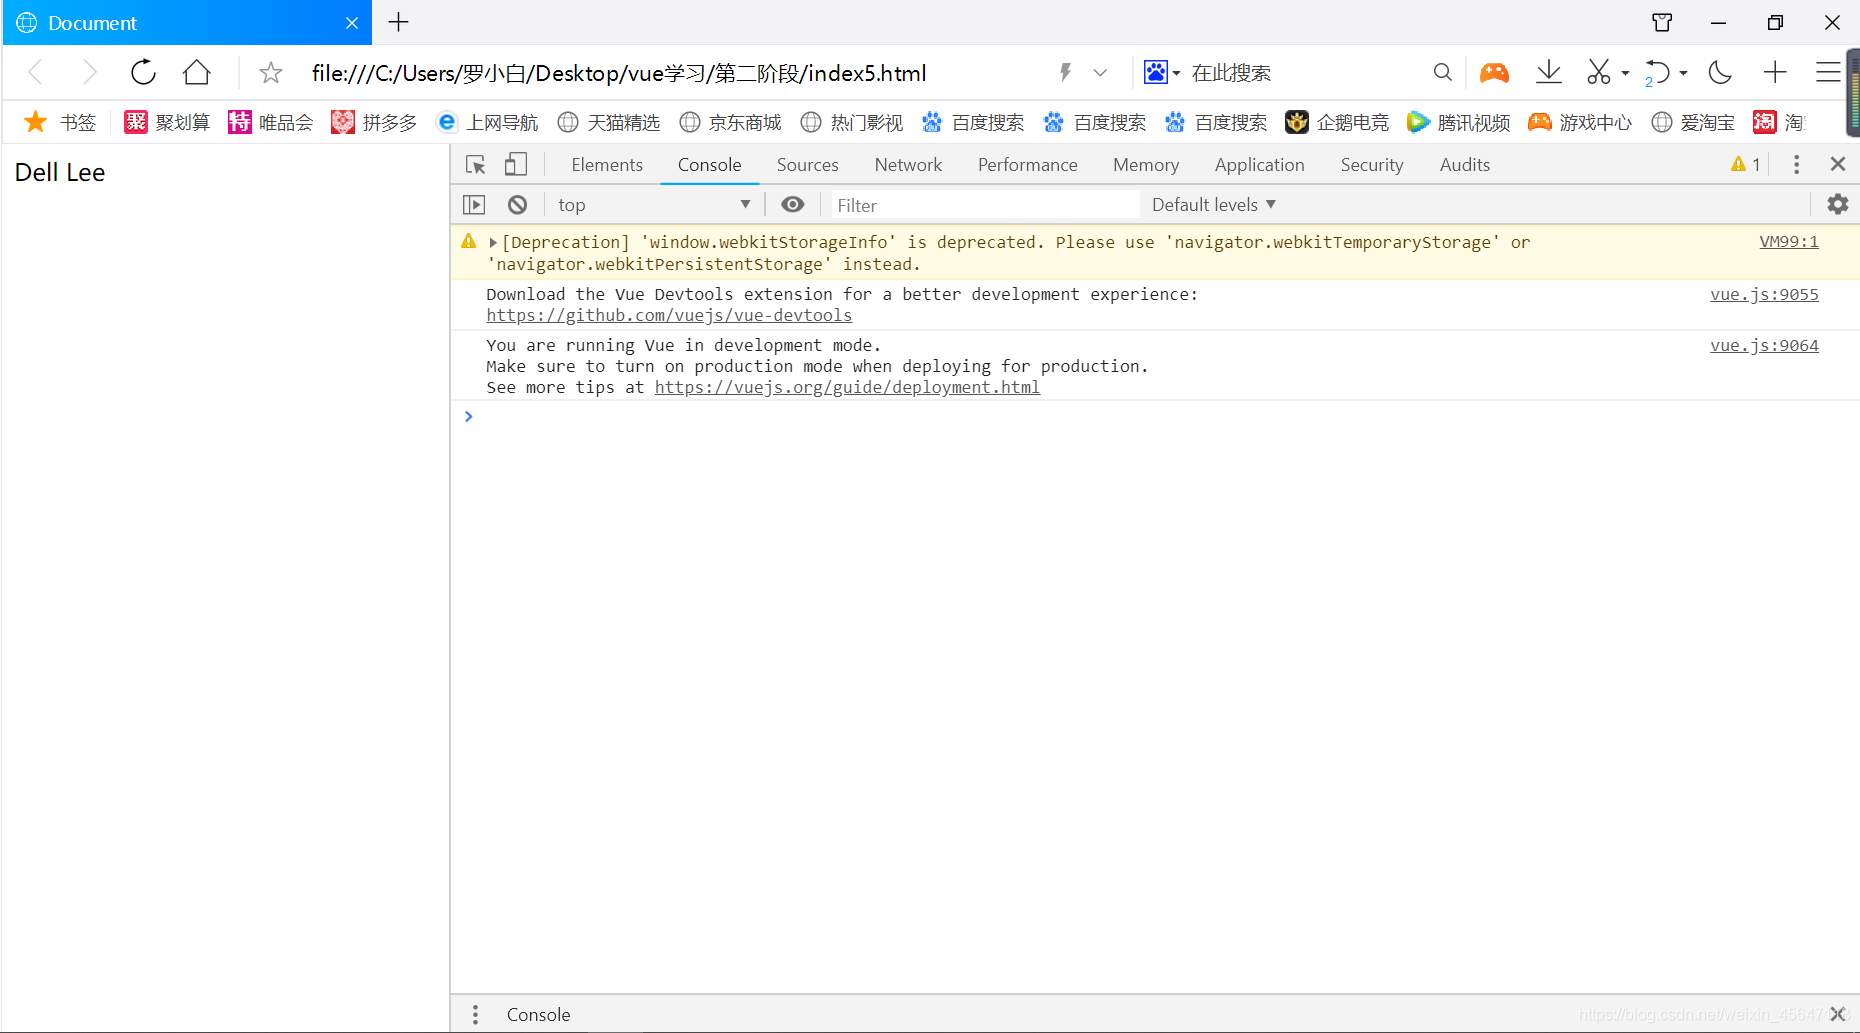Viewport: 1860px width, 1033px height.
Task: Open the game controller icon in toolbar
Action: (1495, 72)
